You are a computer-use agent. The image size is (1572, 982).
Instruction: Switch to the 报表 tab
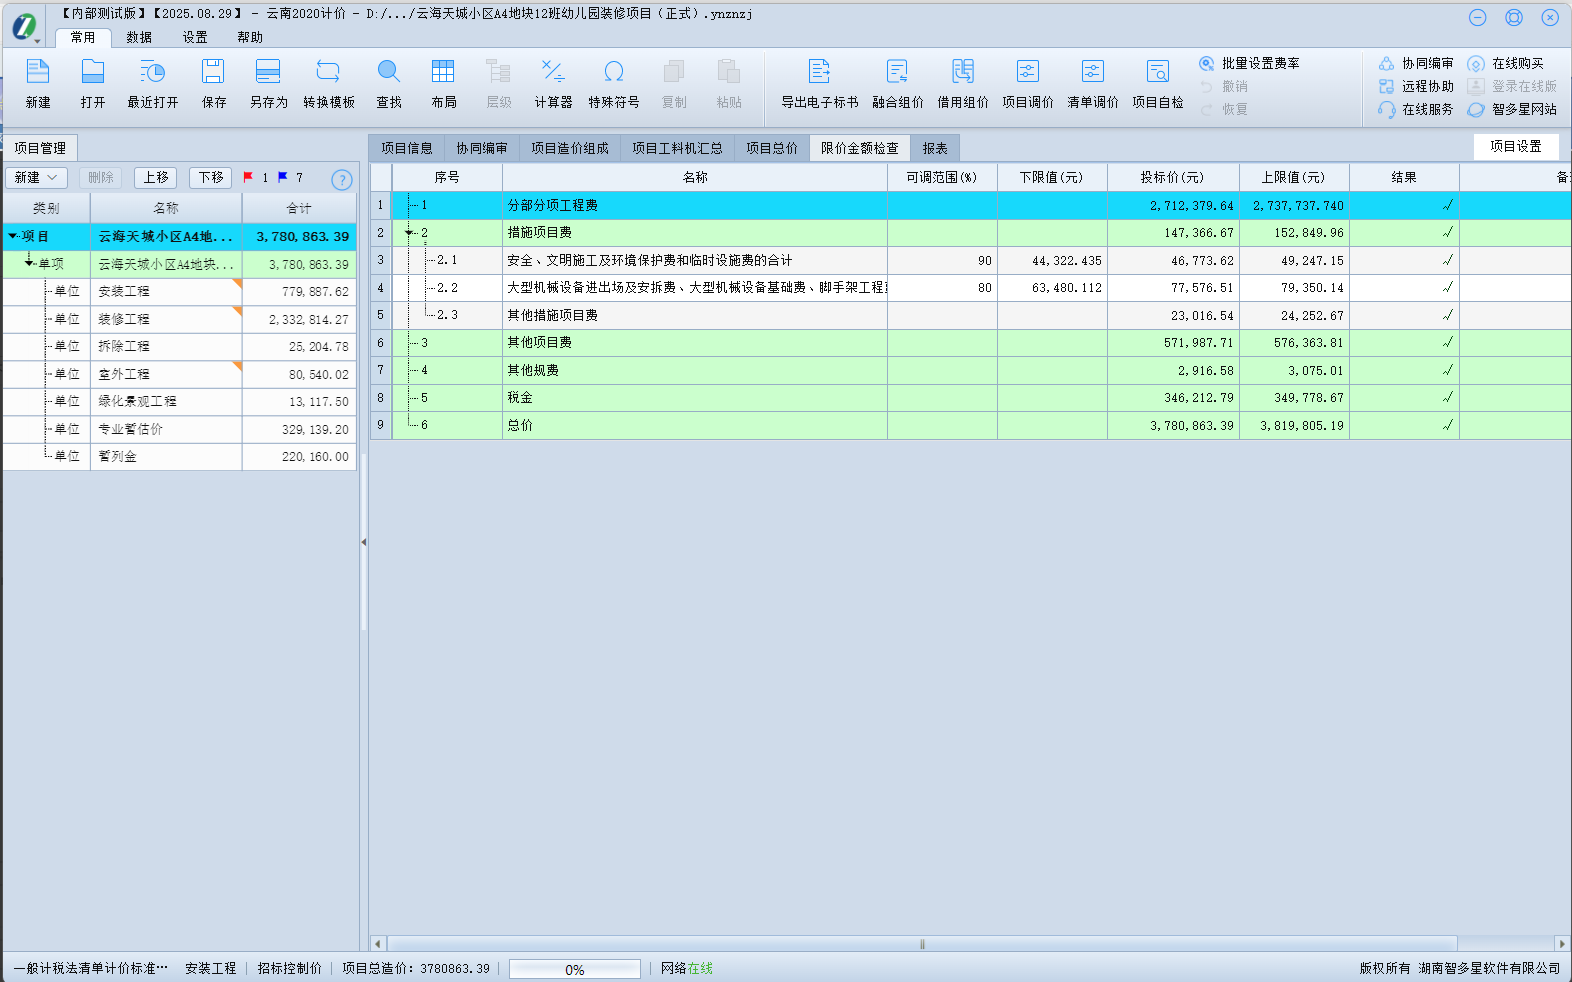coord(935,148)
